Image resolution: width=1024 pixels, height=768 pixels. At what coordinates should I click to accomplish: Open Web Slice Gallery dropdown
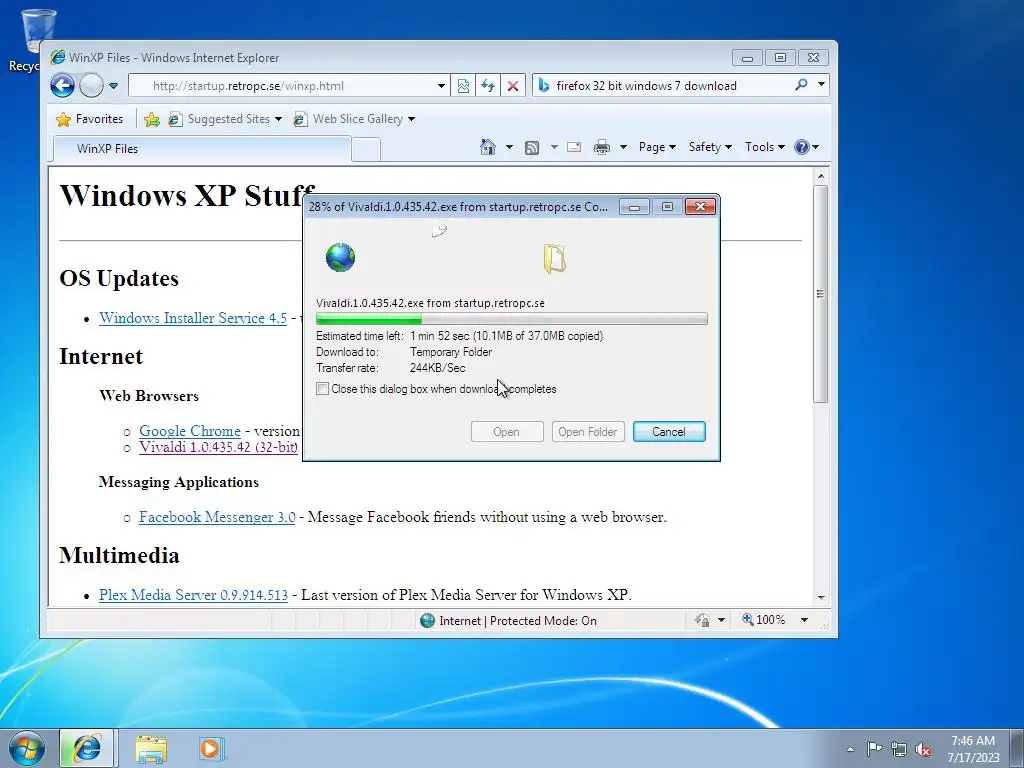tap(354, 119)
